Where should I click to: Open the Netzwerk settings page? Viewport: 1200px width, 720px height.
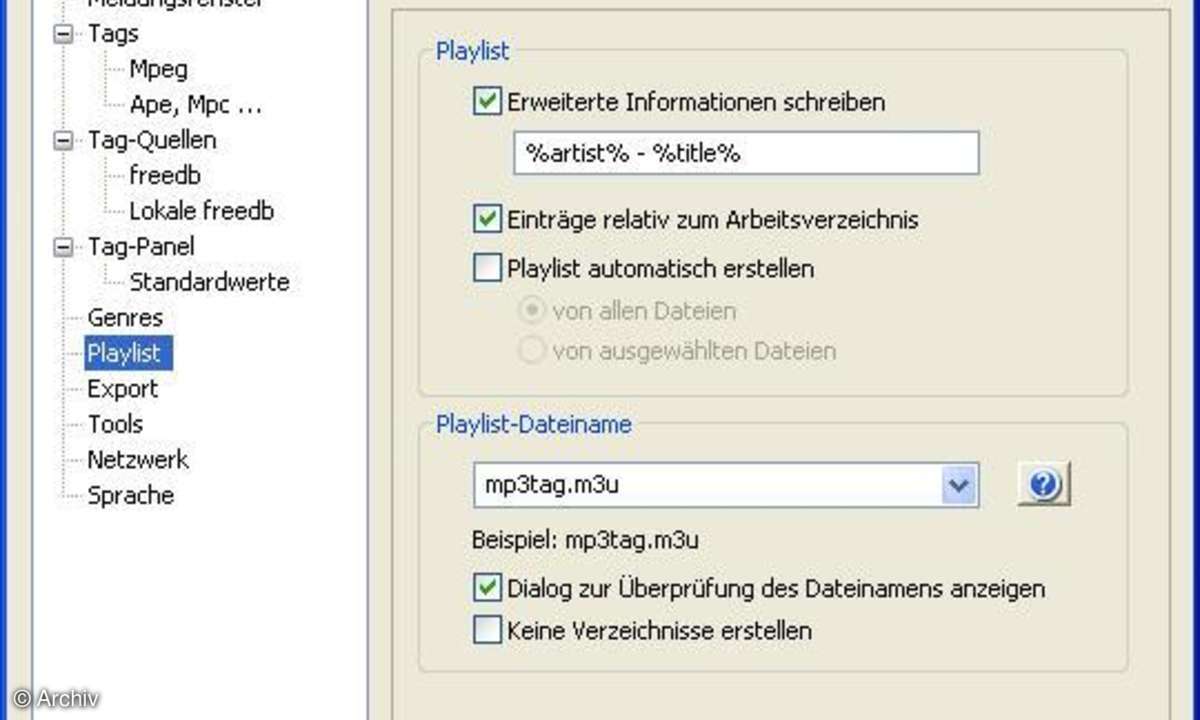138,460
